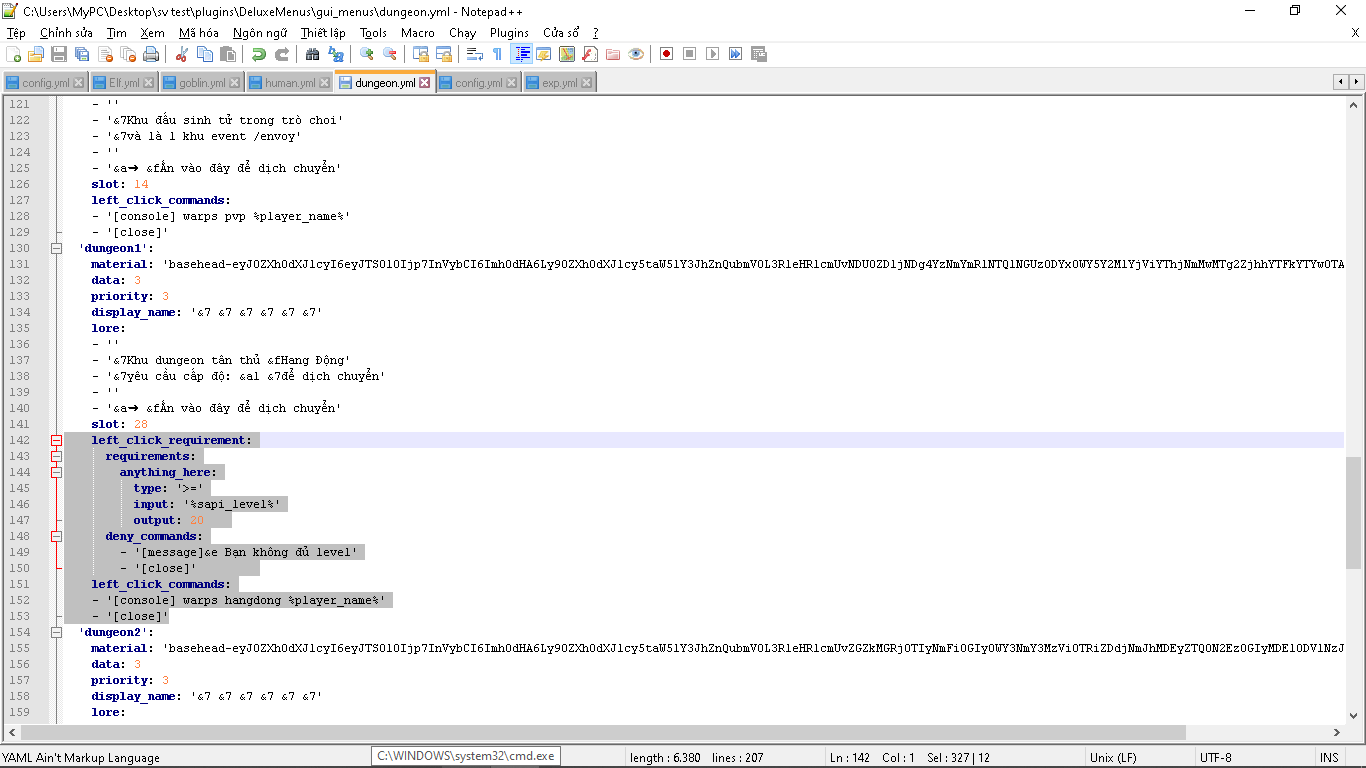Screen dimensions: 1366x768
Task: Open the Cửa sổ menu
Action: 561,33
